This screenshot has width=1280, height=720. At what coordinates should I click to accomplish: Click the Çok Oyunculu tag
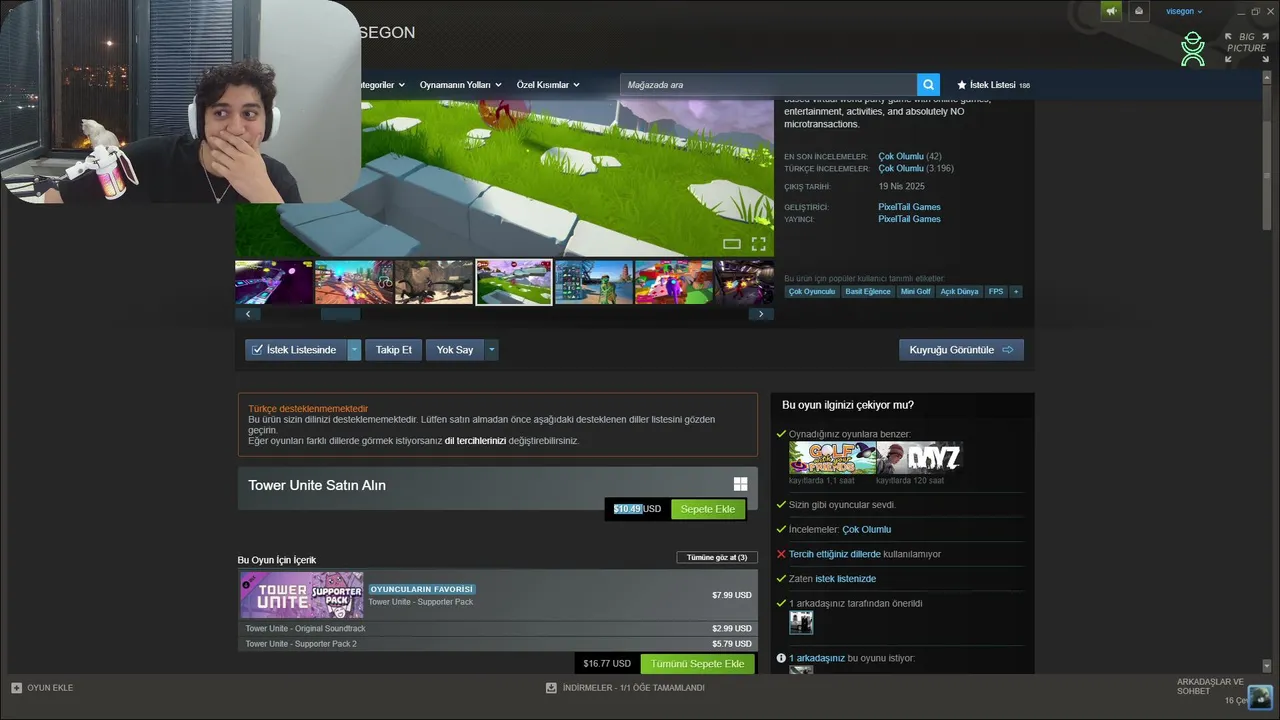point(812,292)
